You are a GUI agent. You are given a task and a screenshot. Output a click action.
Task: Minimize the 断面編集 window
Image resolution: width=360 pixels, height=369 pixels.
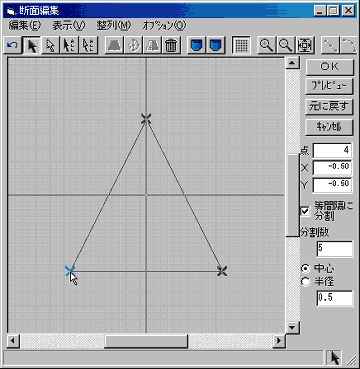tap(320, 11)
